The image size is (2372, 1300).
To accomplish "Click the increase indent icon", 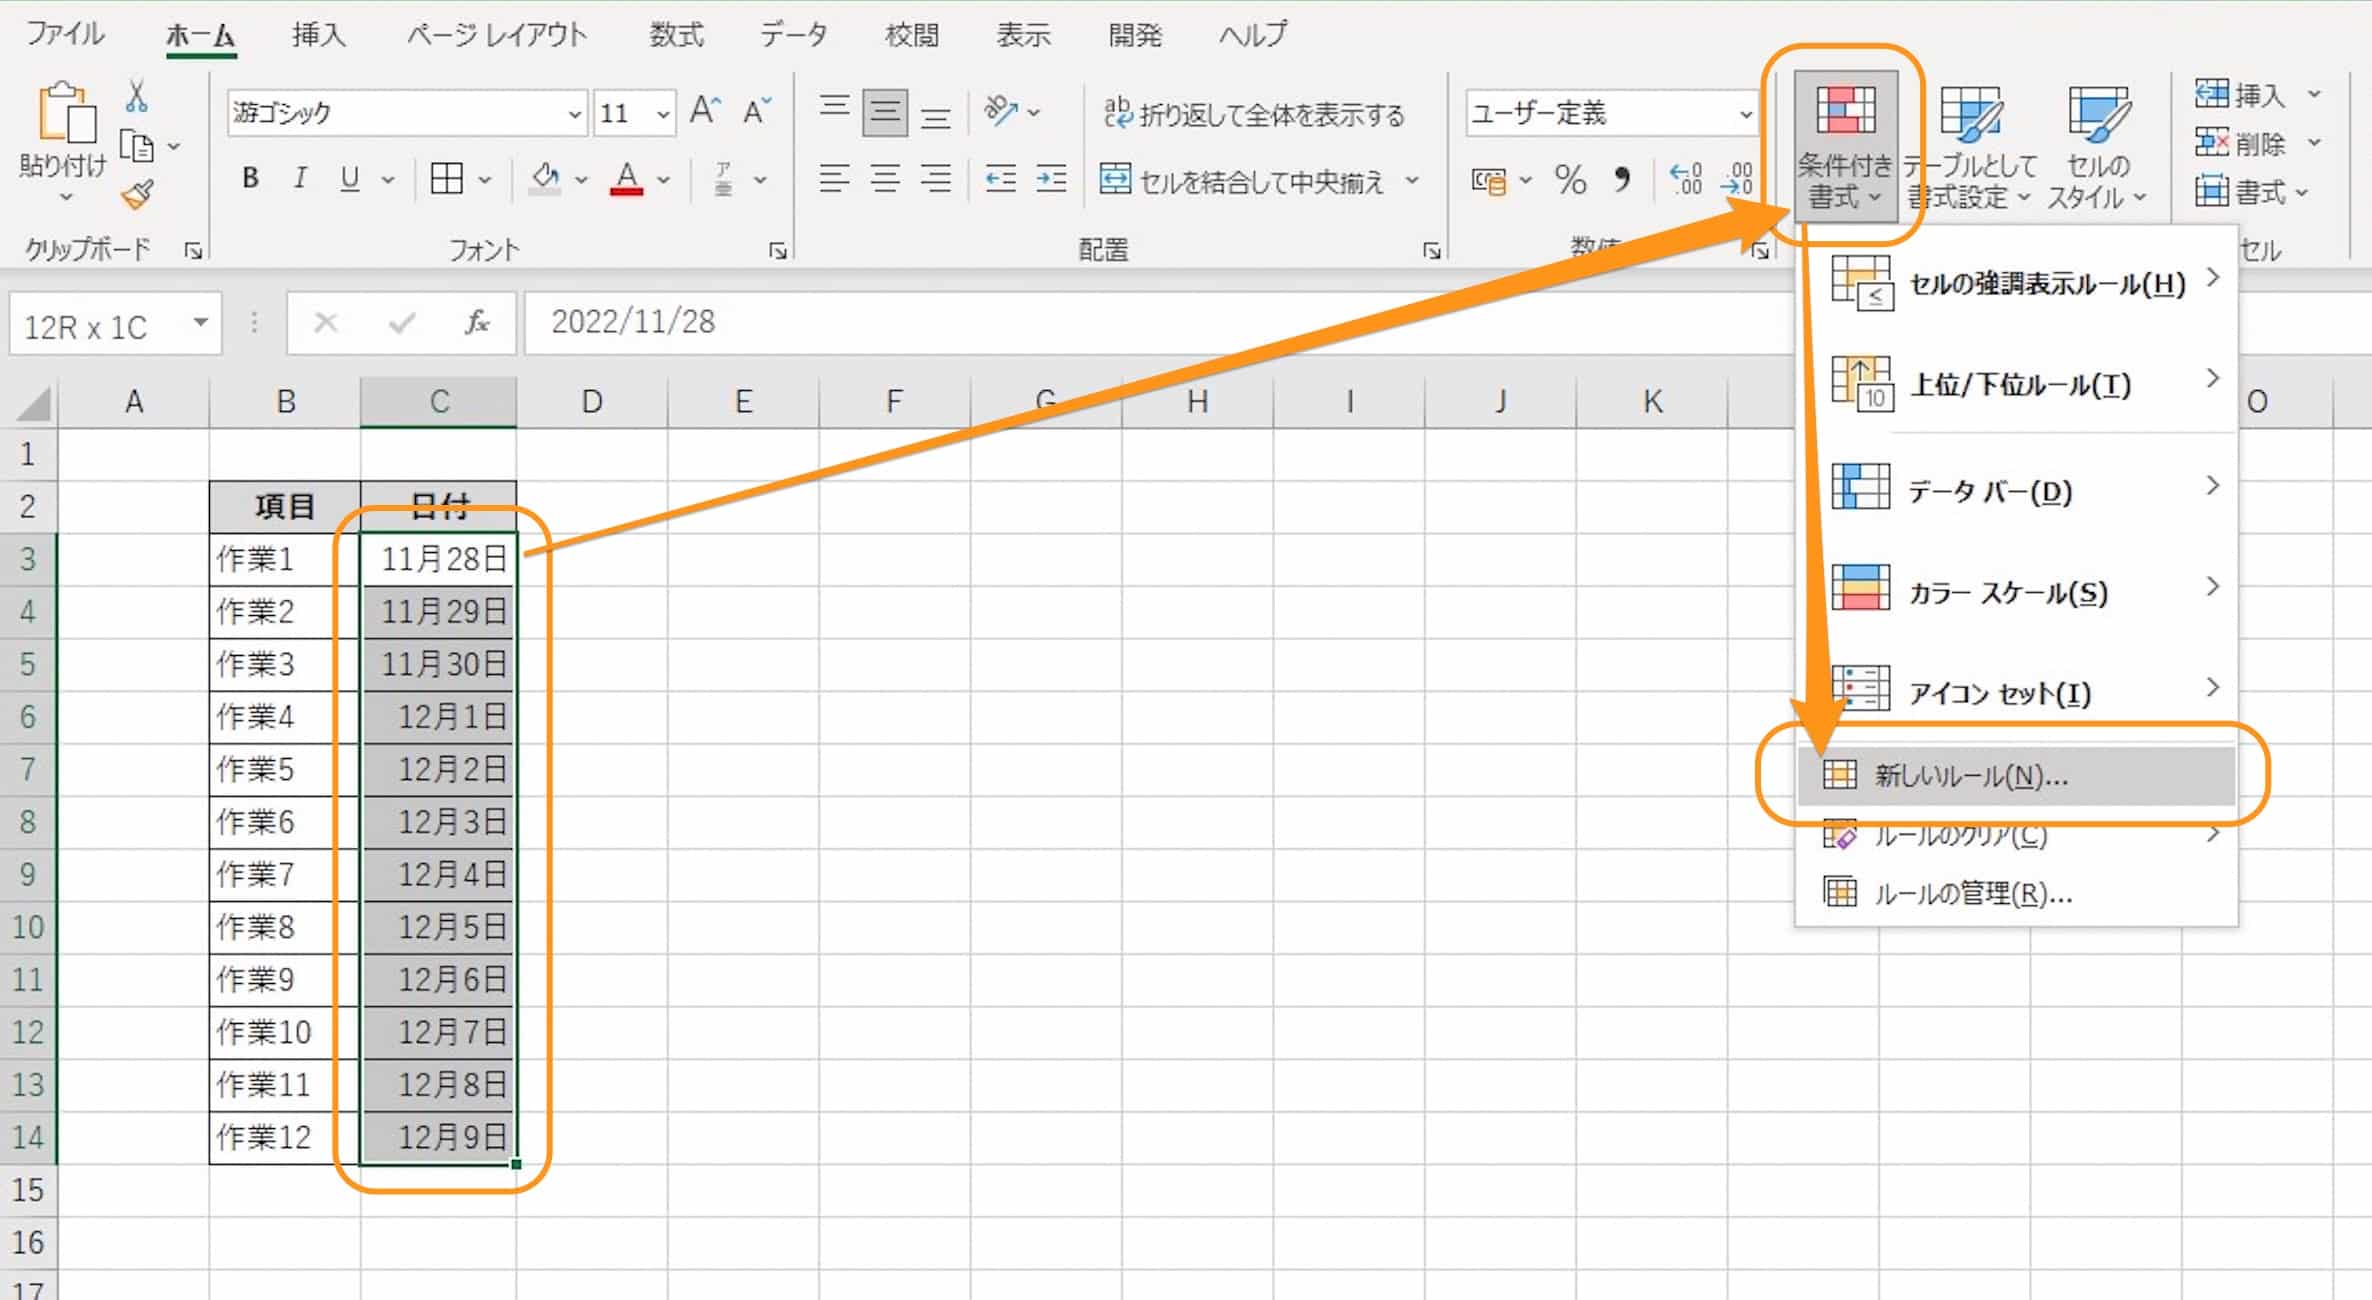I will (x=1051, y=179).
